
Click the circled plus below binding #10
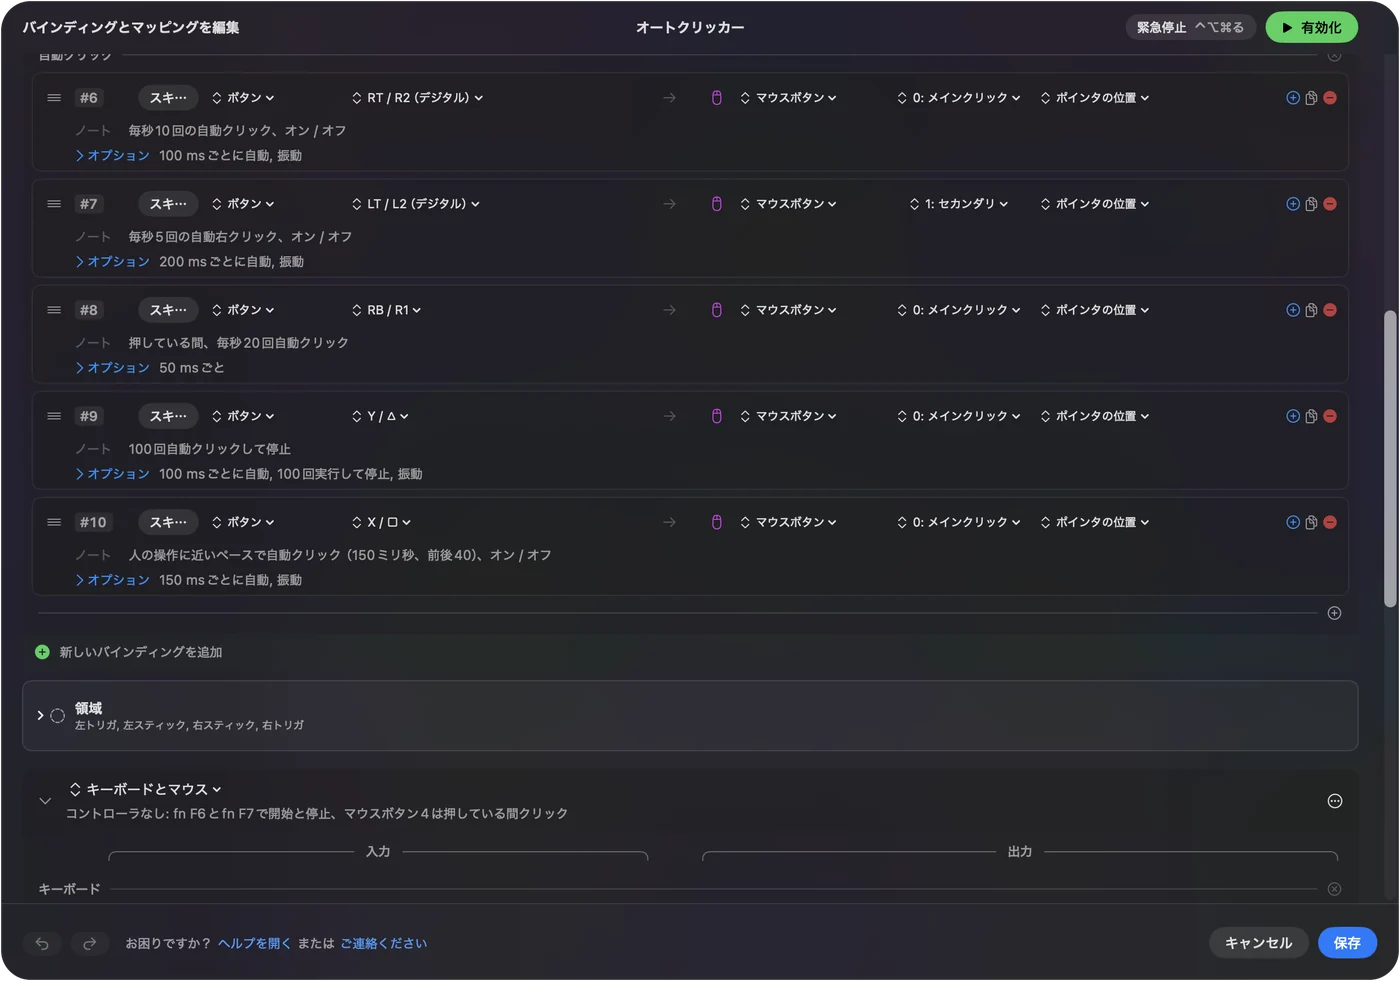(1334, 613)
